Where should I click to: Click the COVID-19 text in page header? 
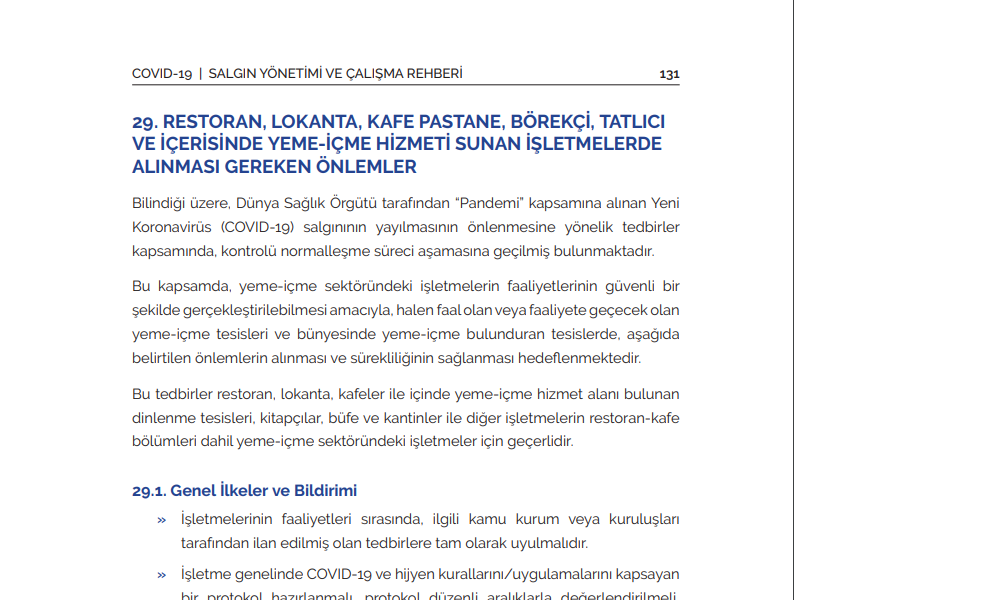click(x=162, y=74)
